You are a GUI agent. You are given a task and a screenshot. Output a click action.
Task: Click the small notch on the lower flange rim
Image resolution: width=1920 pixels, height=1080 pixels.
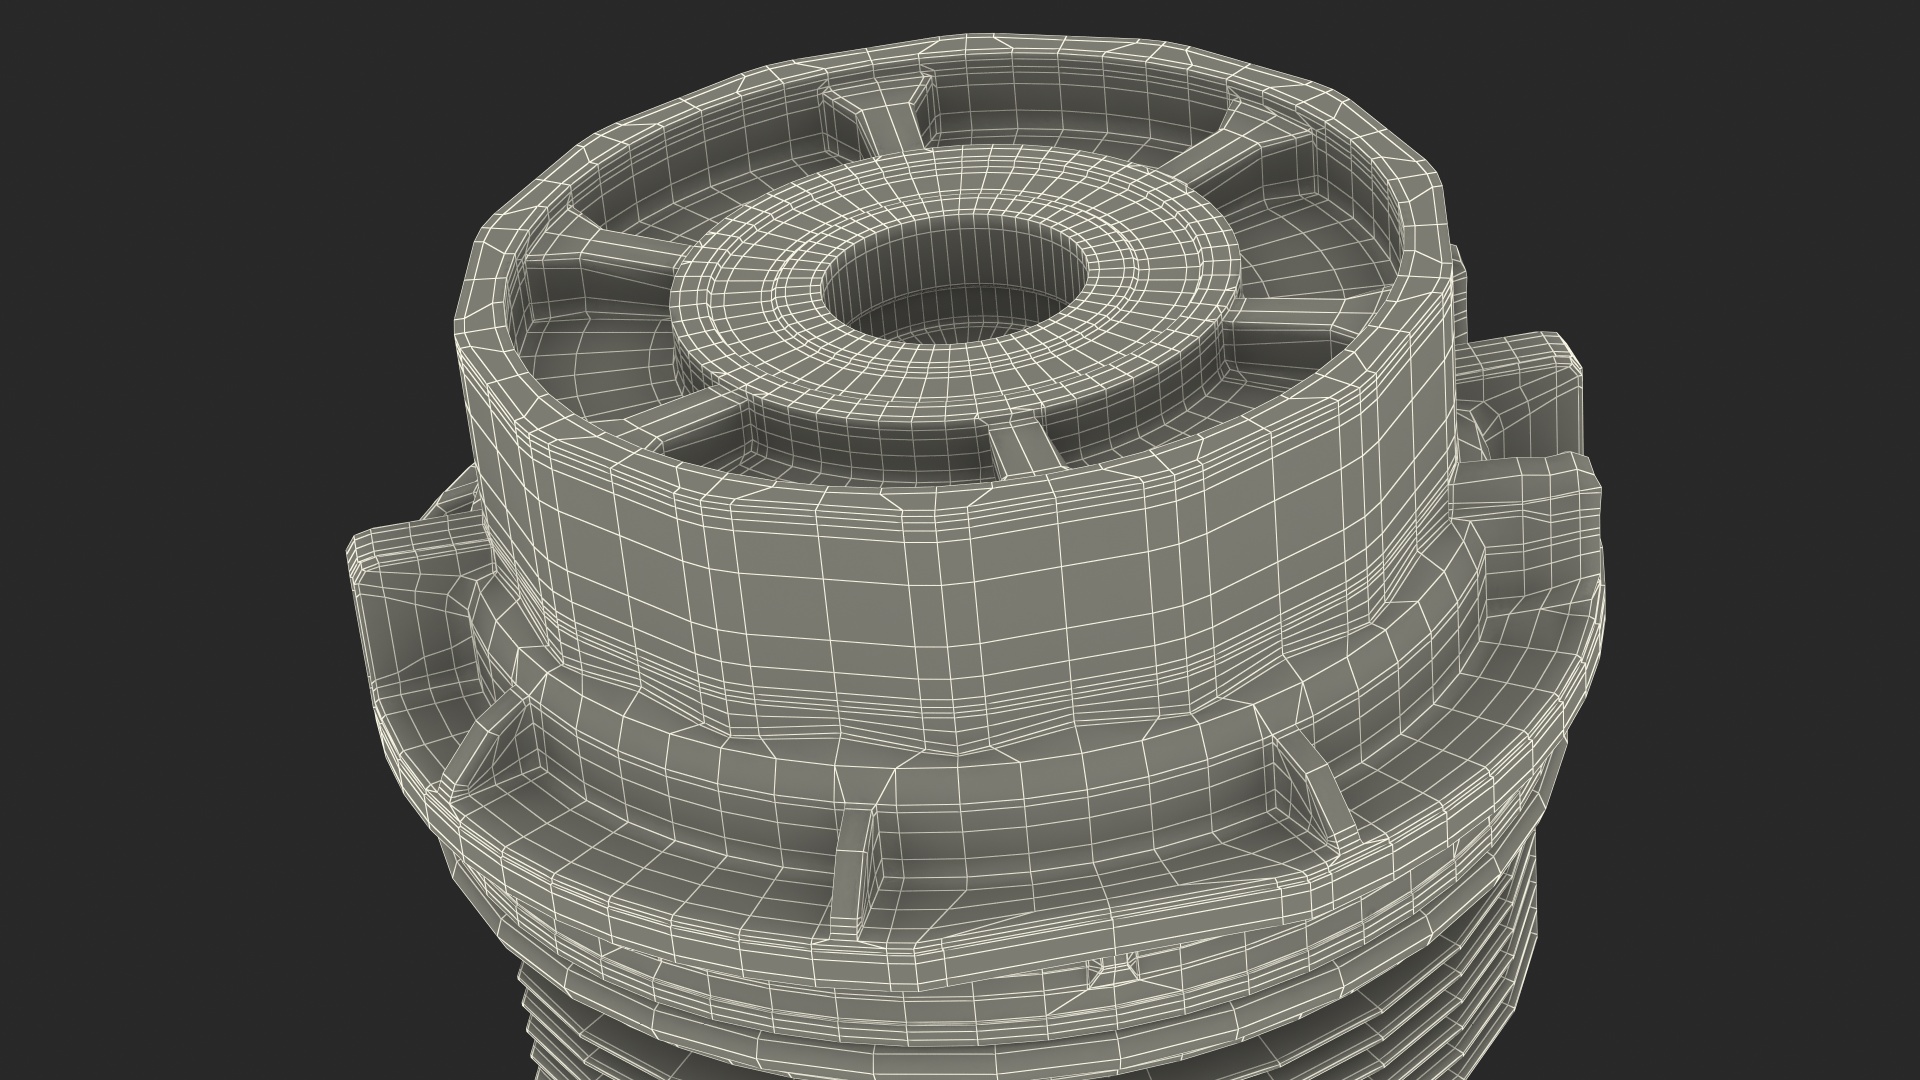1112,969
